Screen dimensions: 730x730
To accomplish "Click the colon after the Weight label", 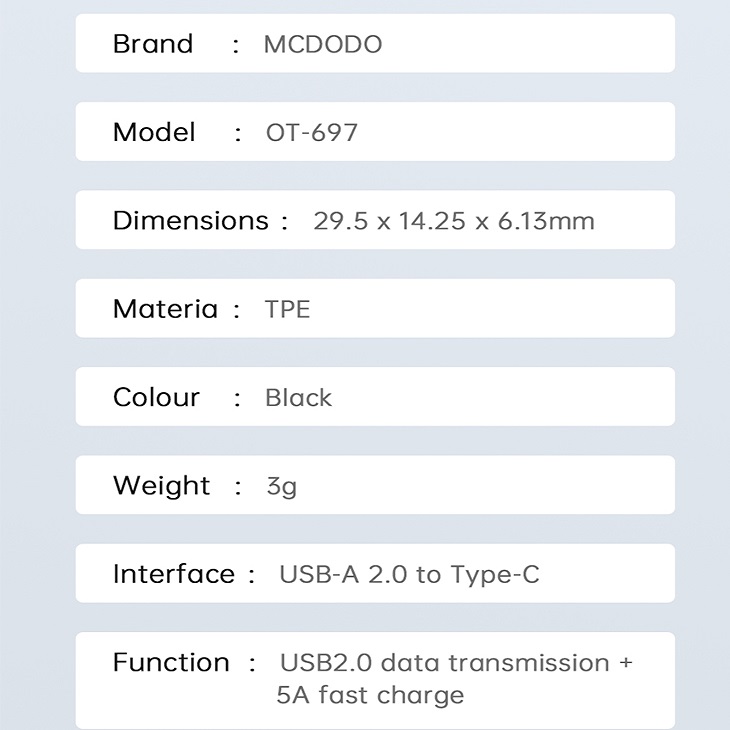I will click(x=238, y=487).
